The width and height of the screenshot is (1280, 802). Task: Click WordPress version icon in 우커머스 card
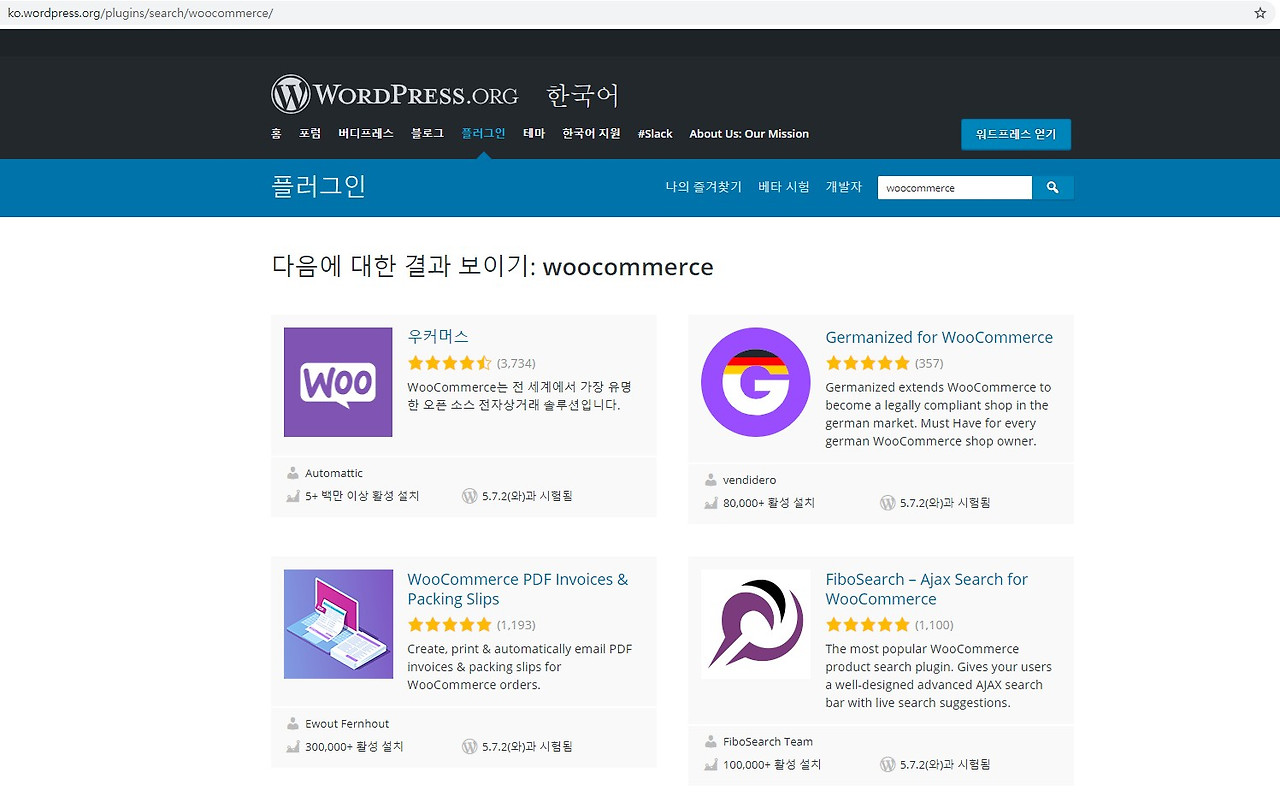[x=470, y=496]
